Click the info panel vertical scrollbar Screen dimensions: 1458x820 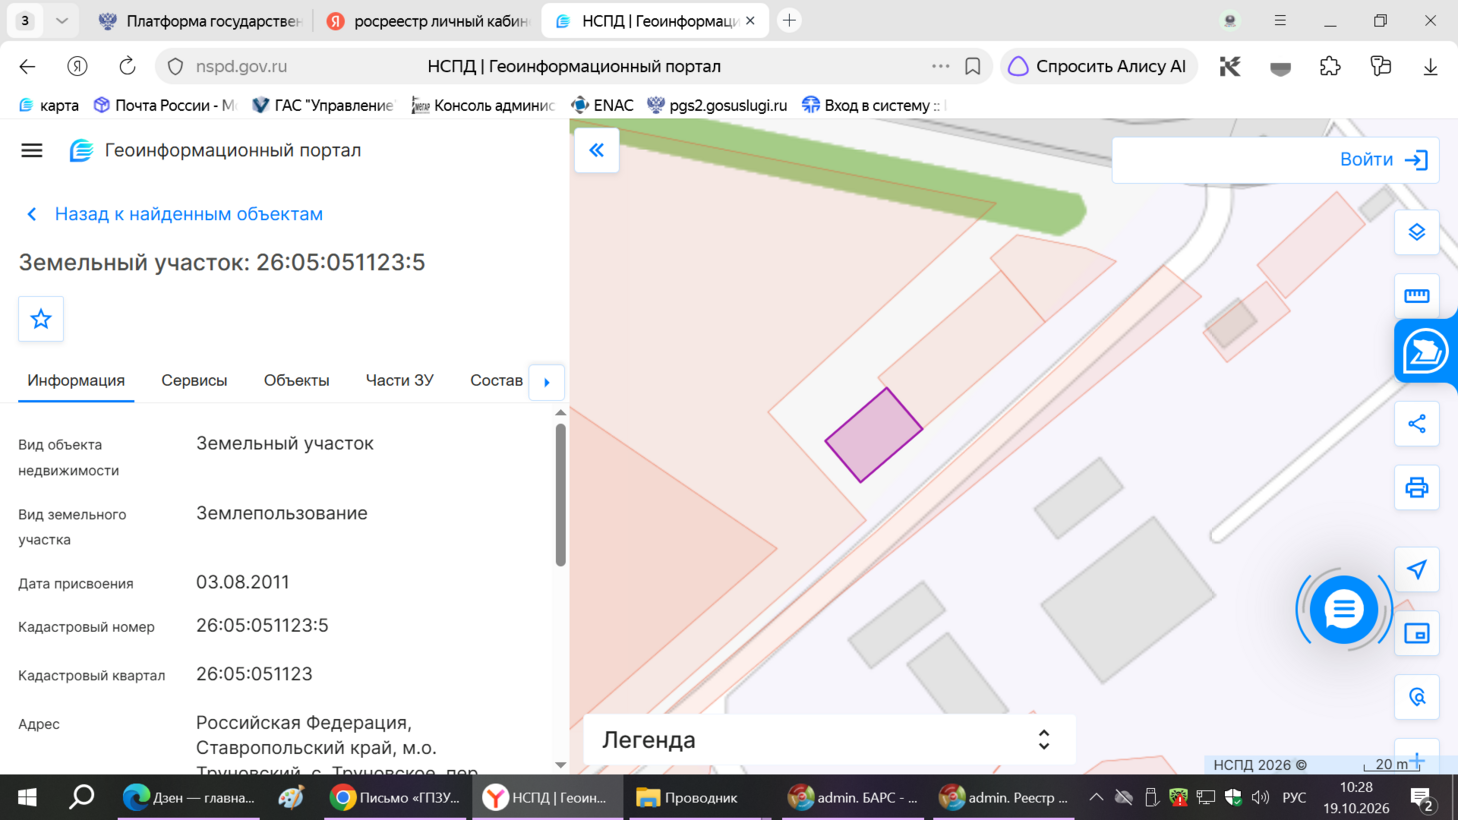(x=560, y=495)
